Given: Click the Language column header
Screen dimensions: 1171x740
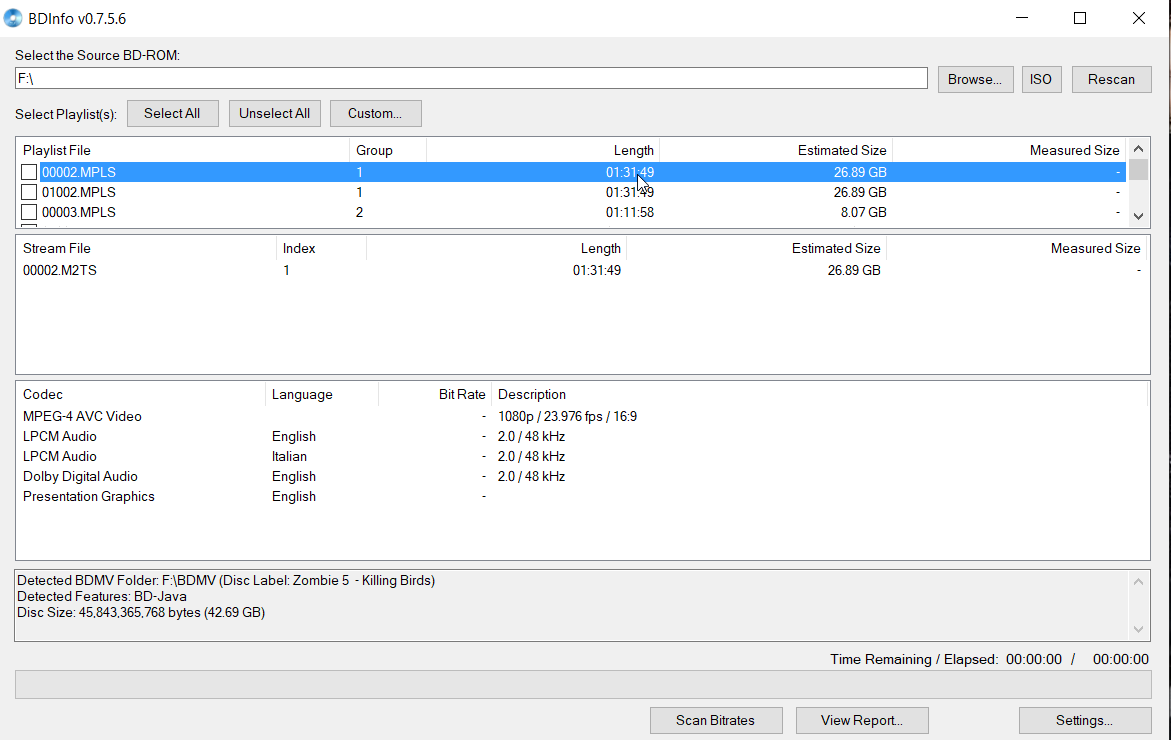Looking at the screenshot, I should coord(322,394).
